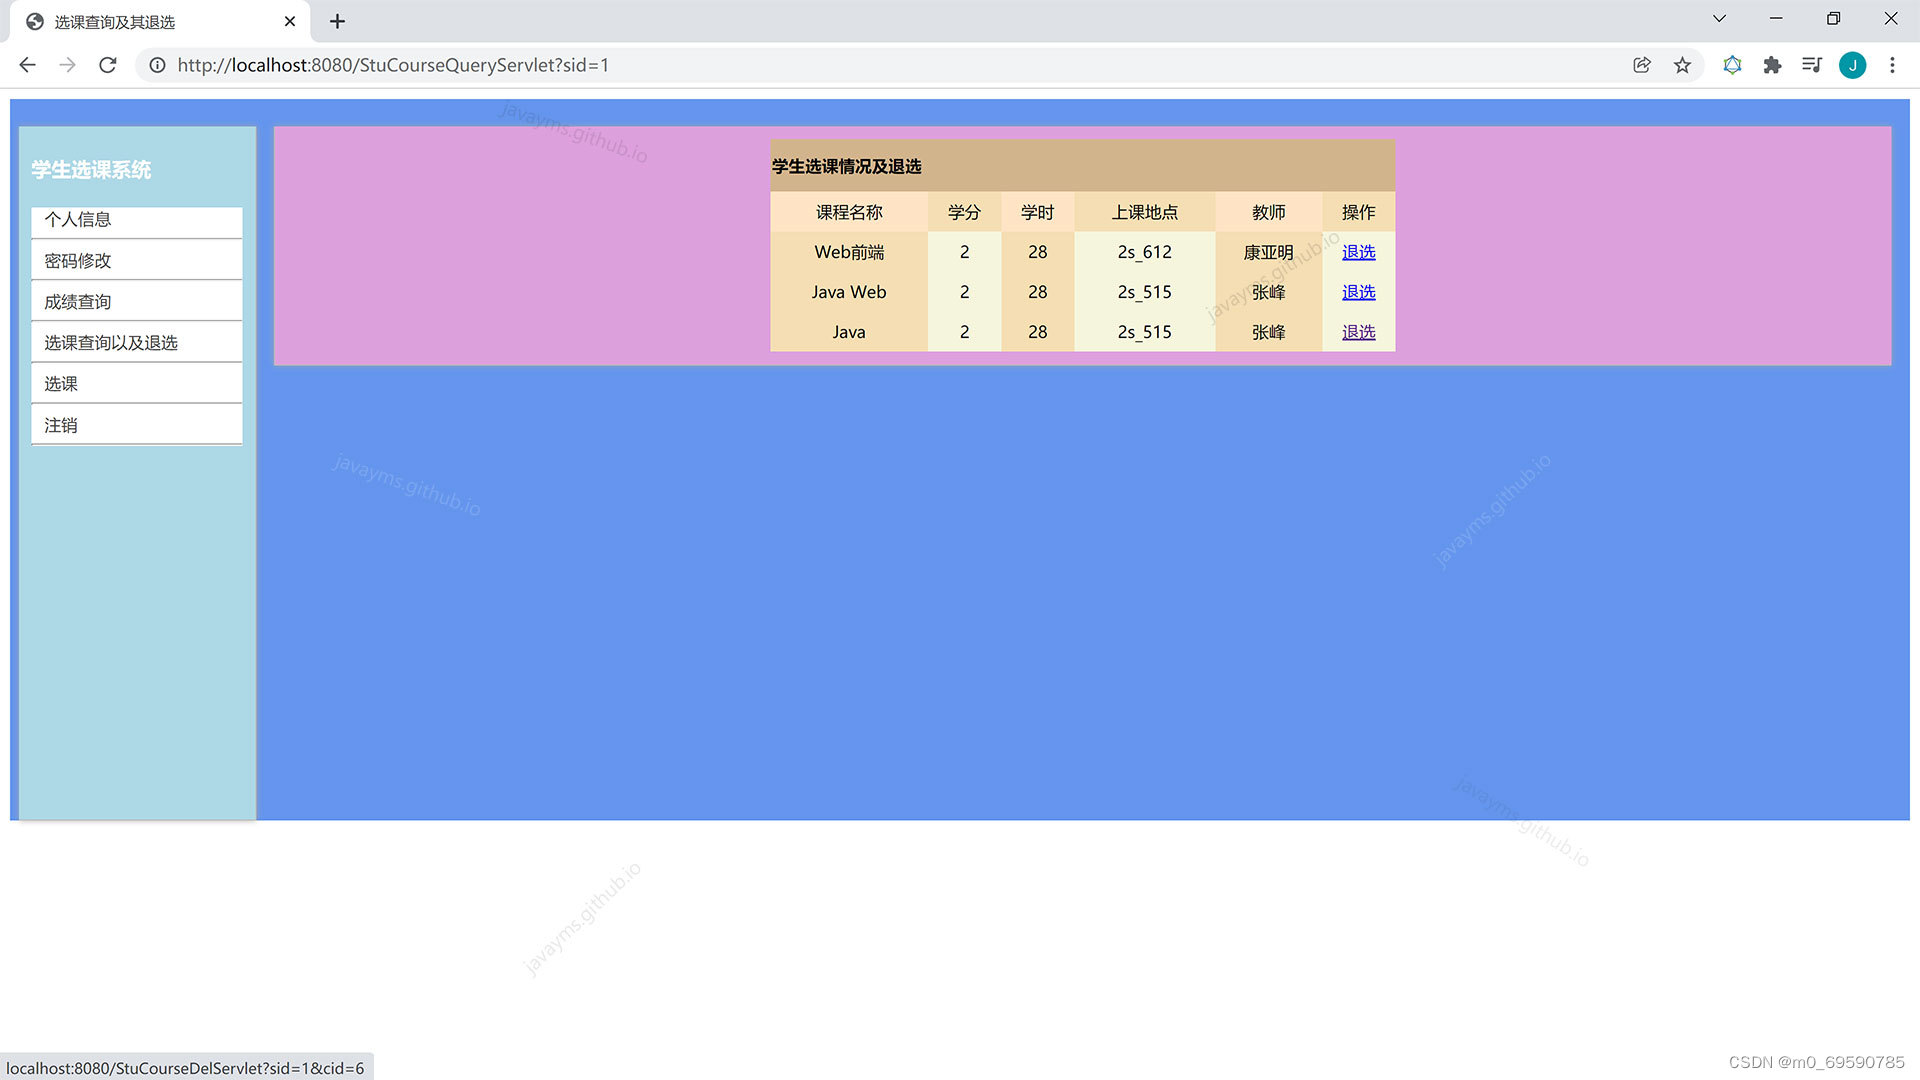Reload the current page
The image size is (1920, 1080).
108,65
